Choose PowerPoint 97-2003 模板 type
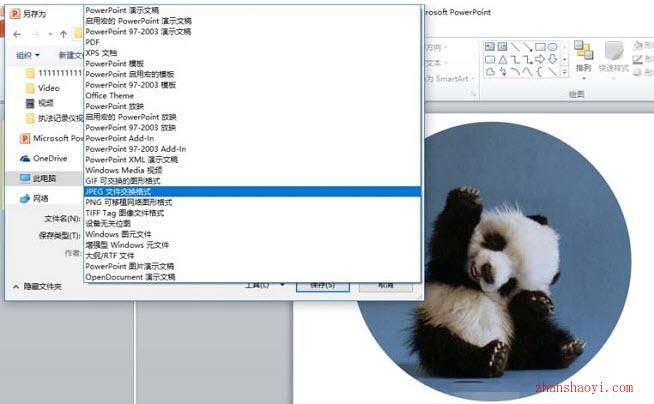This screenshot has height=404, width=654. (x=252, y=85)
